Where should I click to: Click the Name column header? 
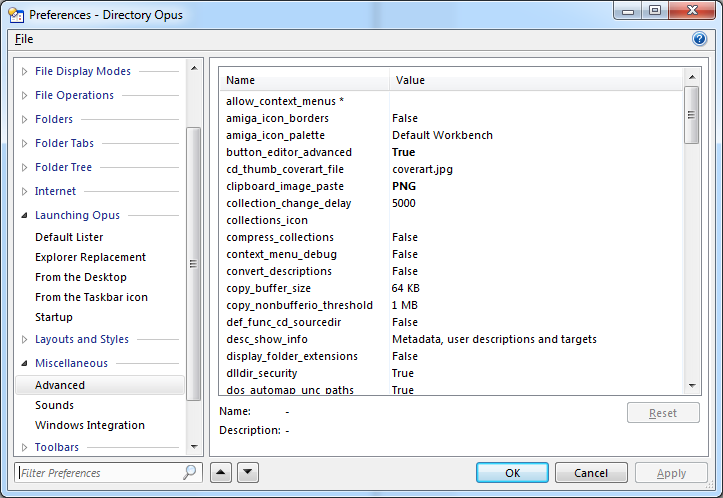[x=304, y=80]
